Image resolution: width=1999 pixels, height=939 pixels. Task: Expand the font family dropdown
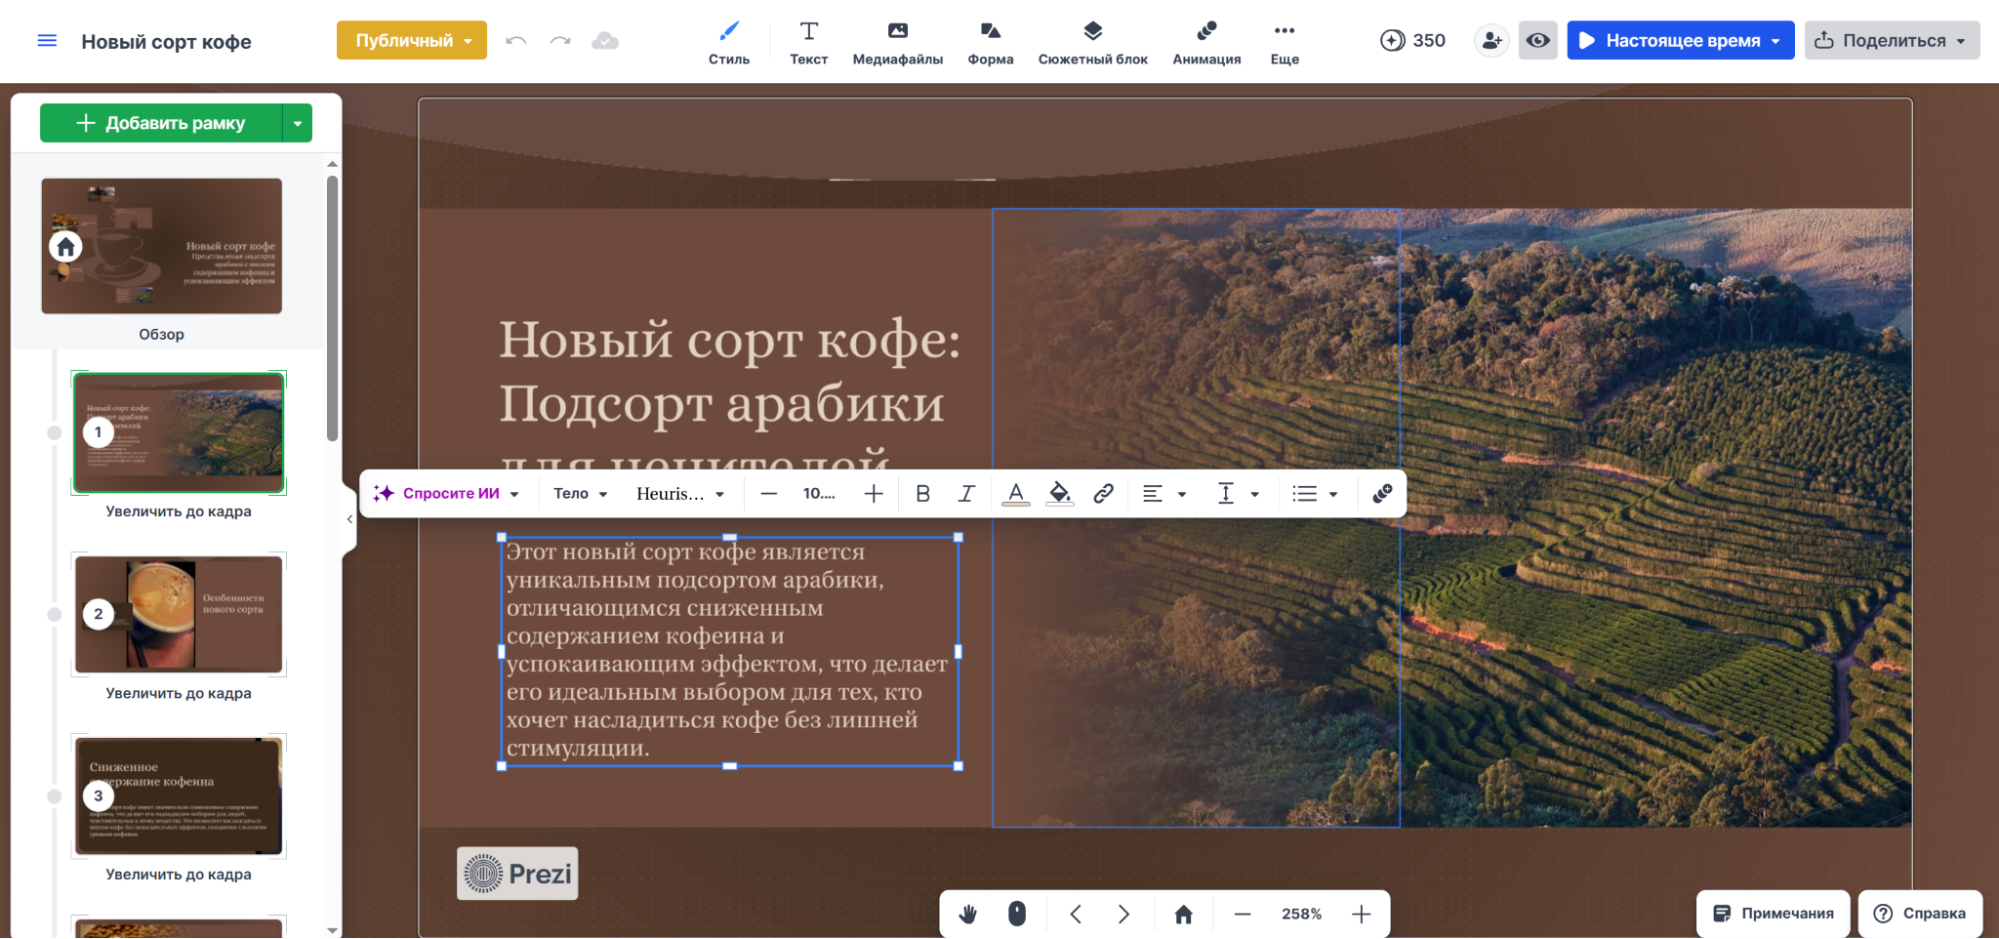pos(680,493)
